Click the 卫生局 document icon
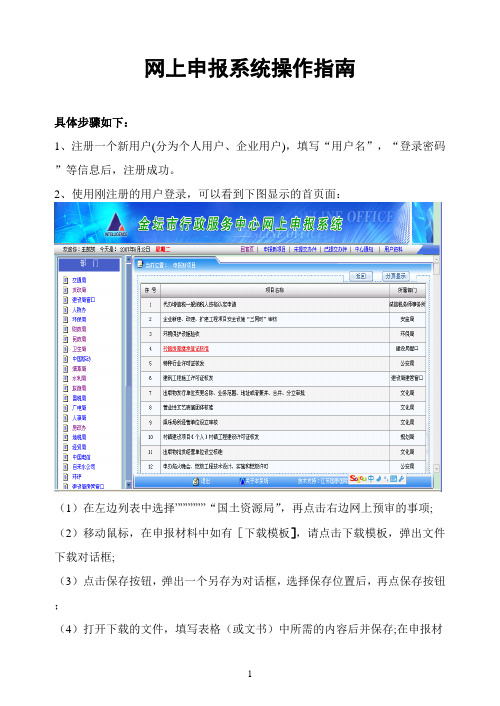500x706 pixels. [66, 349]
